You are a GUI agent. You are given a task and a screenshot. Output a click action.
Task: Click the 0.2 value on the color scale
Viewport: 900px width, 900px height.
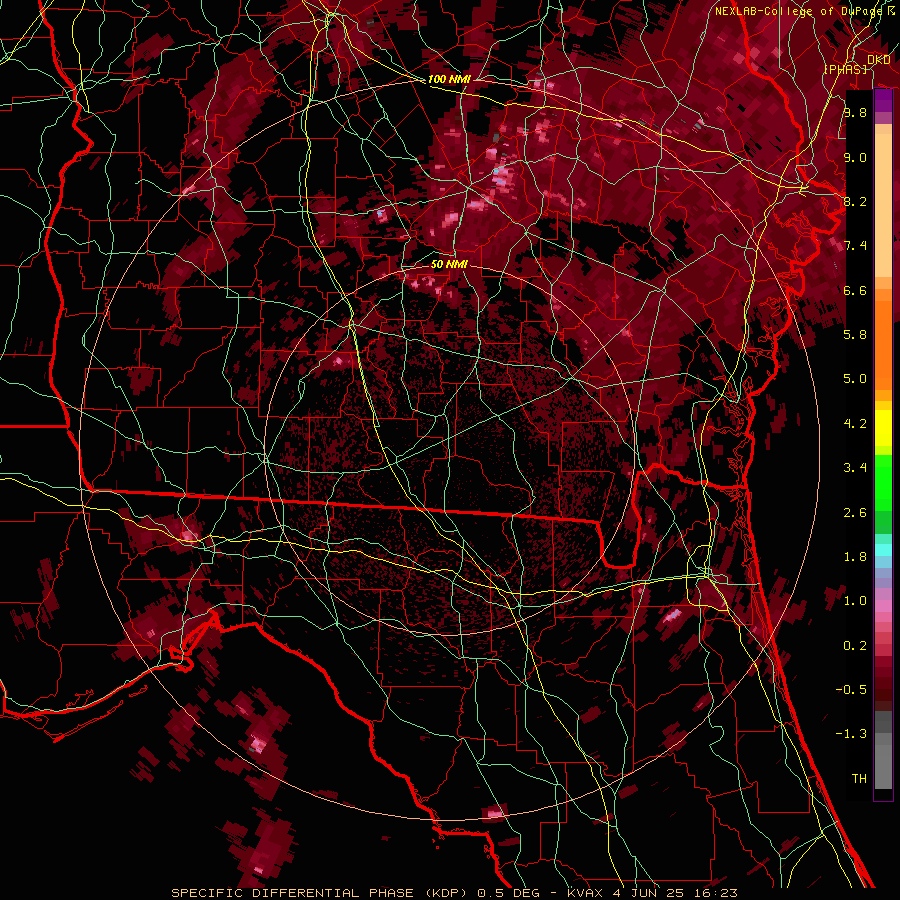click(x=855, y=645)
